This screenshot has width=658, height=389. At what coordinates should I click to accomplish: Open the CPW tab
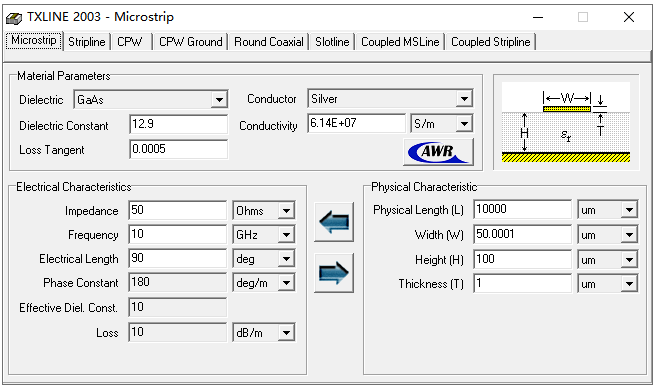pyautogui.click(x=130, y=42)
